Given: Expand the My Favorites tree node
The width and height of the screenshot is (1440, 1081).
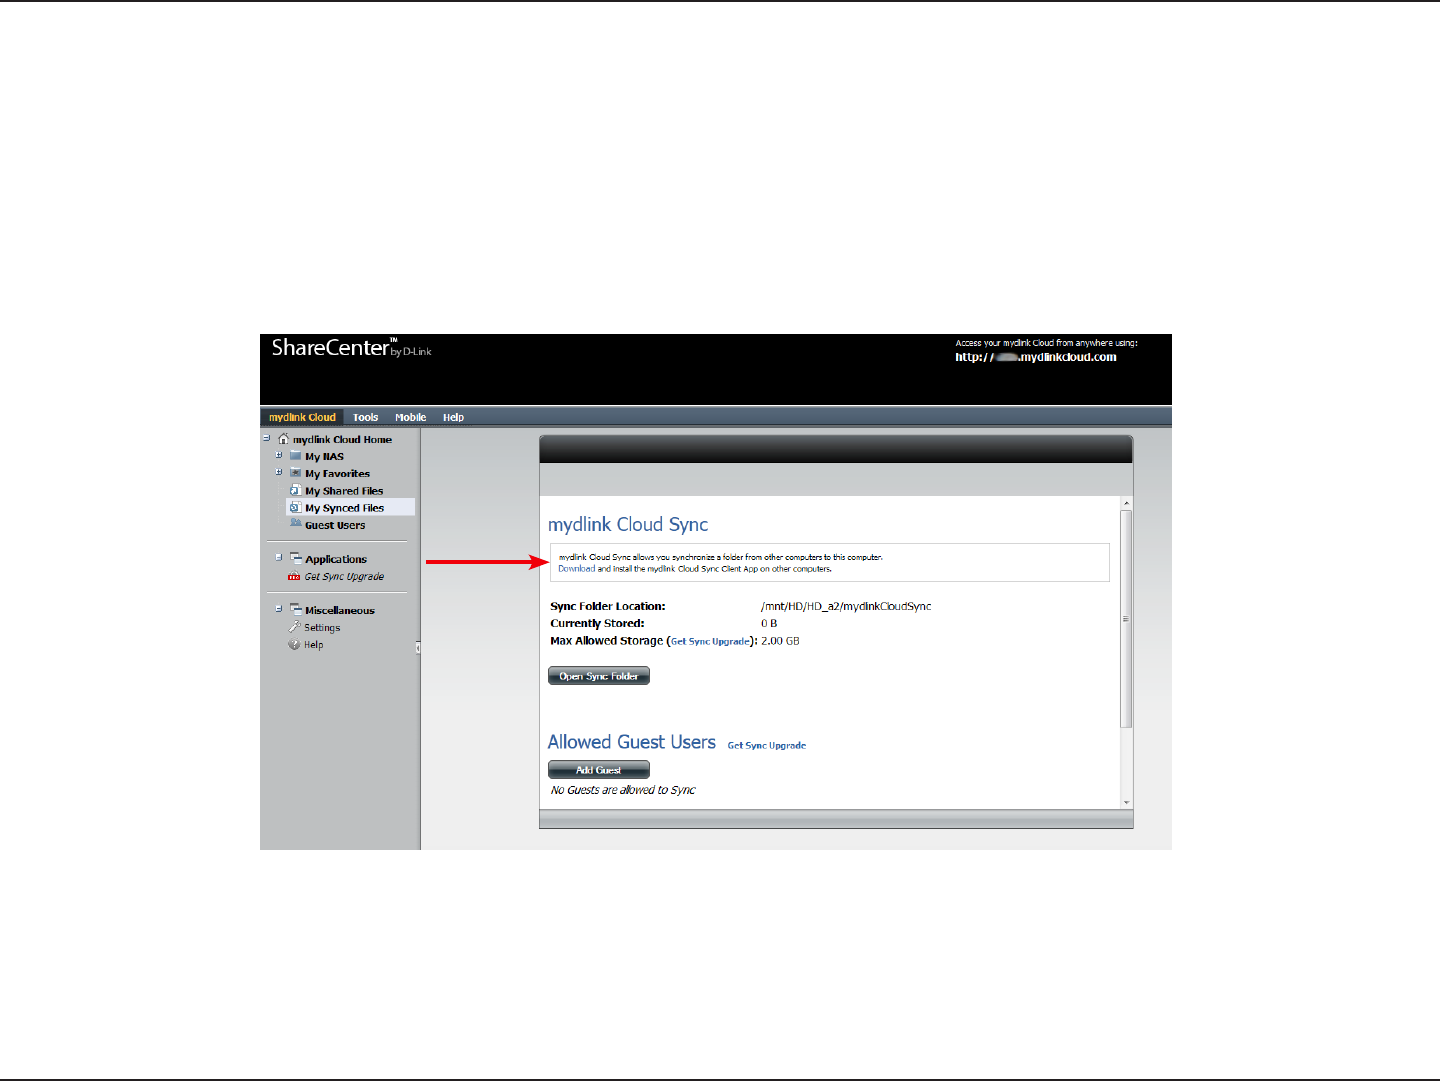Looking at the screenshot, I should (x=279, y=472).
